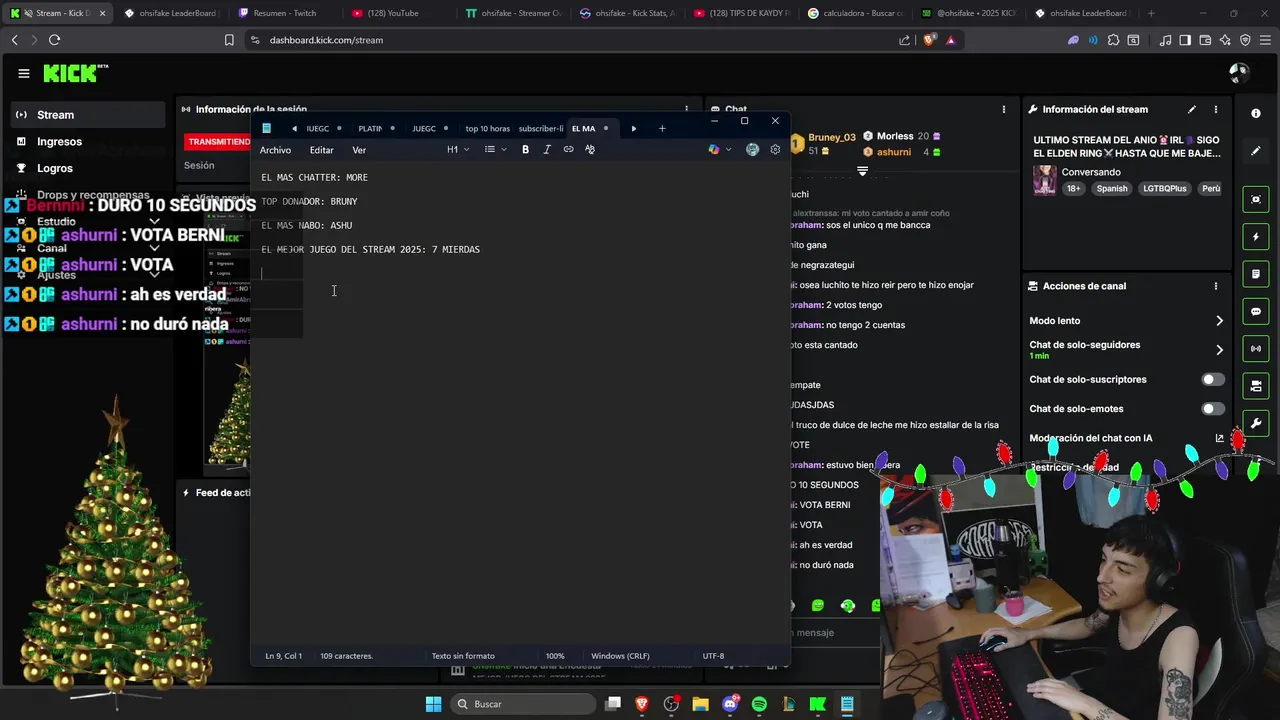Open the camera sidebar icon
Screen dimensions: 1280x720
1256,386
